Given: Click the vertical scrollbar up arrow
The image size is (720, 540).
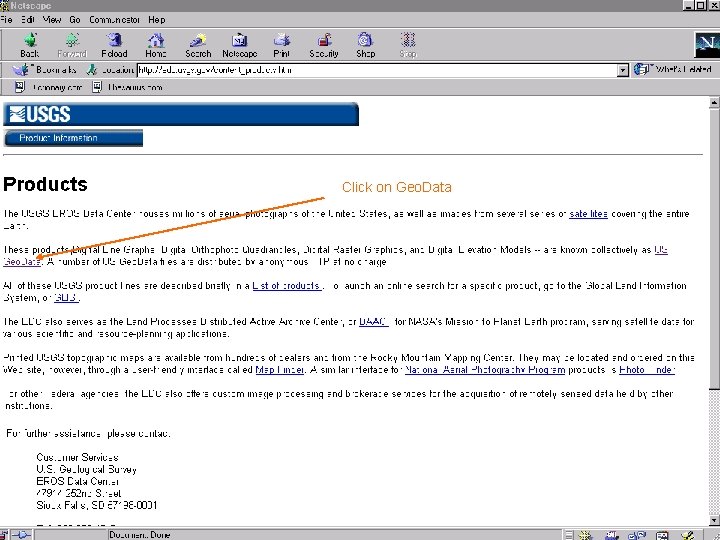Looking at the screenshot, I should point(714,103).
